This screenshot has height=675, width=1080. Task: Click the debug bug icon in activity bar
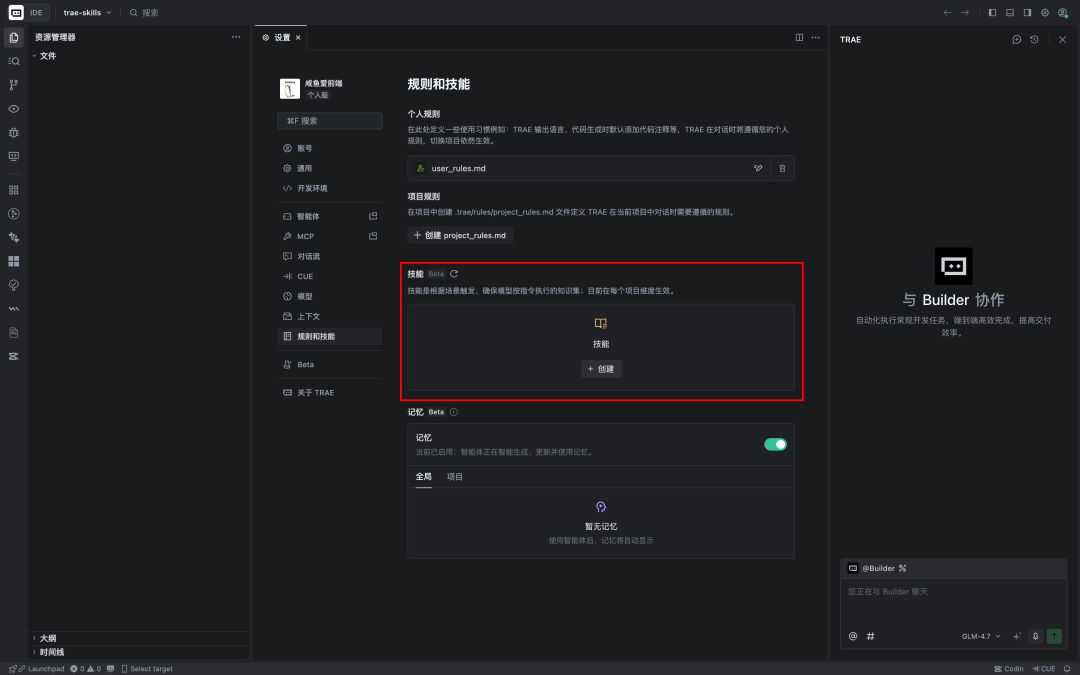click(13, 133)
